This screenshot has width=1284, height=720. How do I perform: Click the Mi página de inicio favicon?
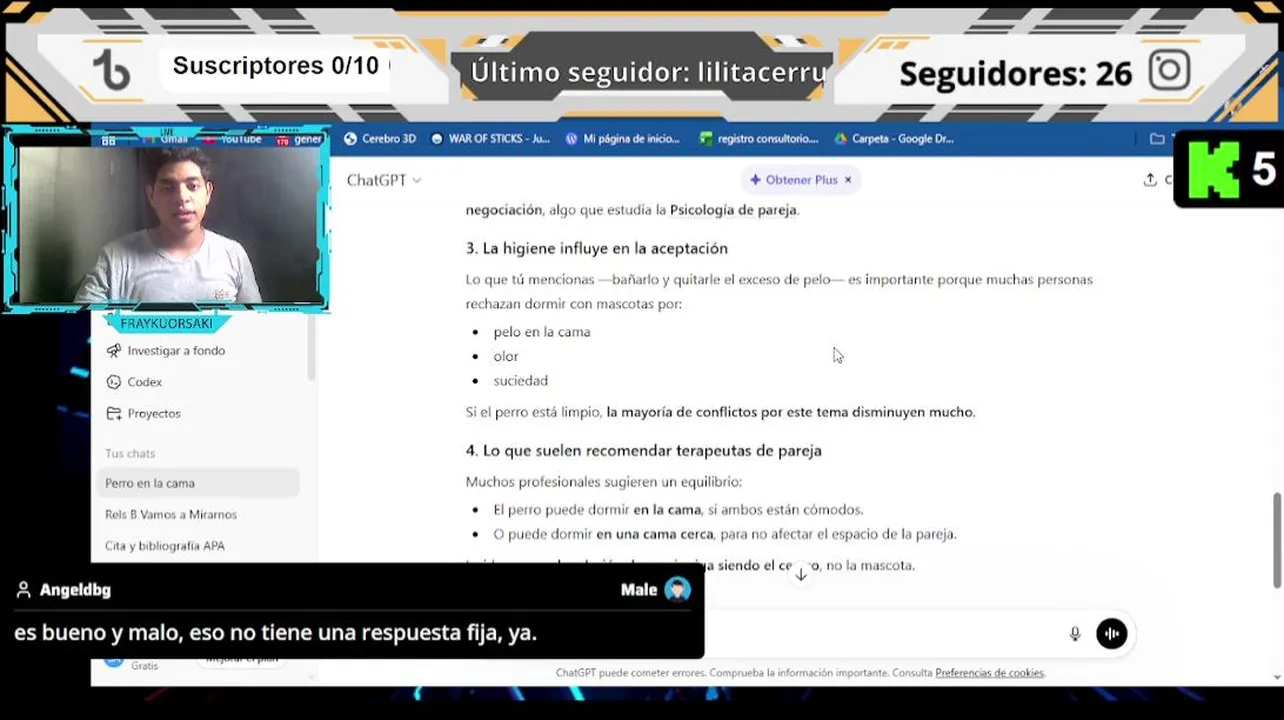(x=571, y=139)
